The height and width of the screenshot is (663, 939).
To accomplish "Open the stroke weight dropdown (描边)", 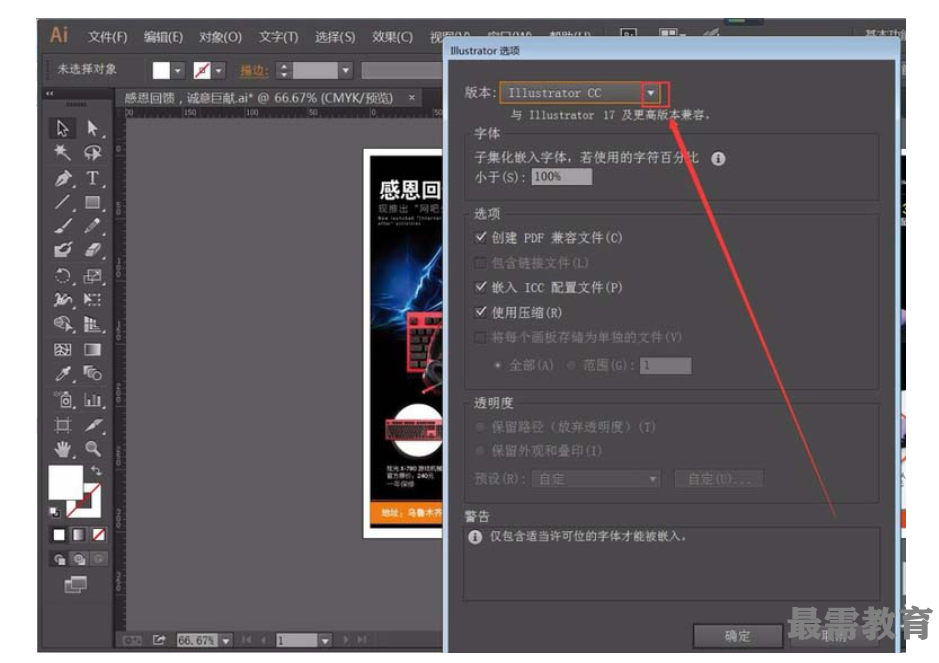I will [346, 71].
